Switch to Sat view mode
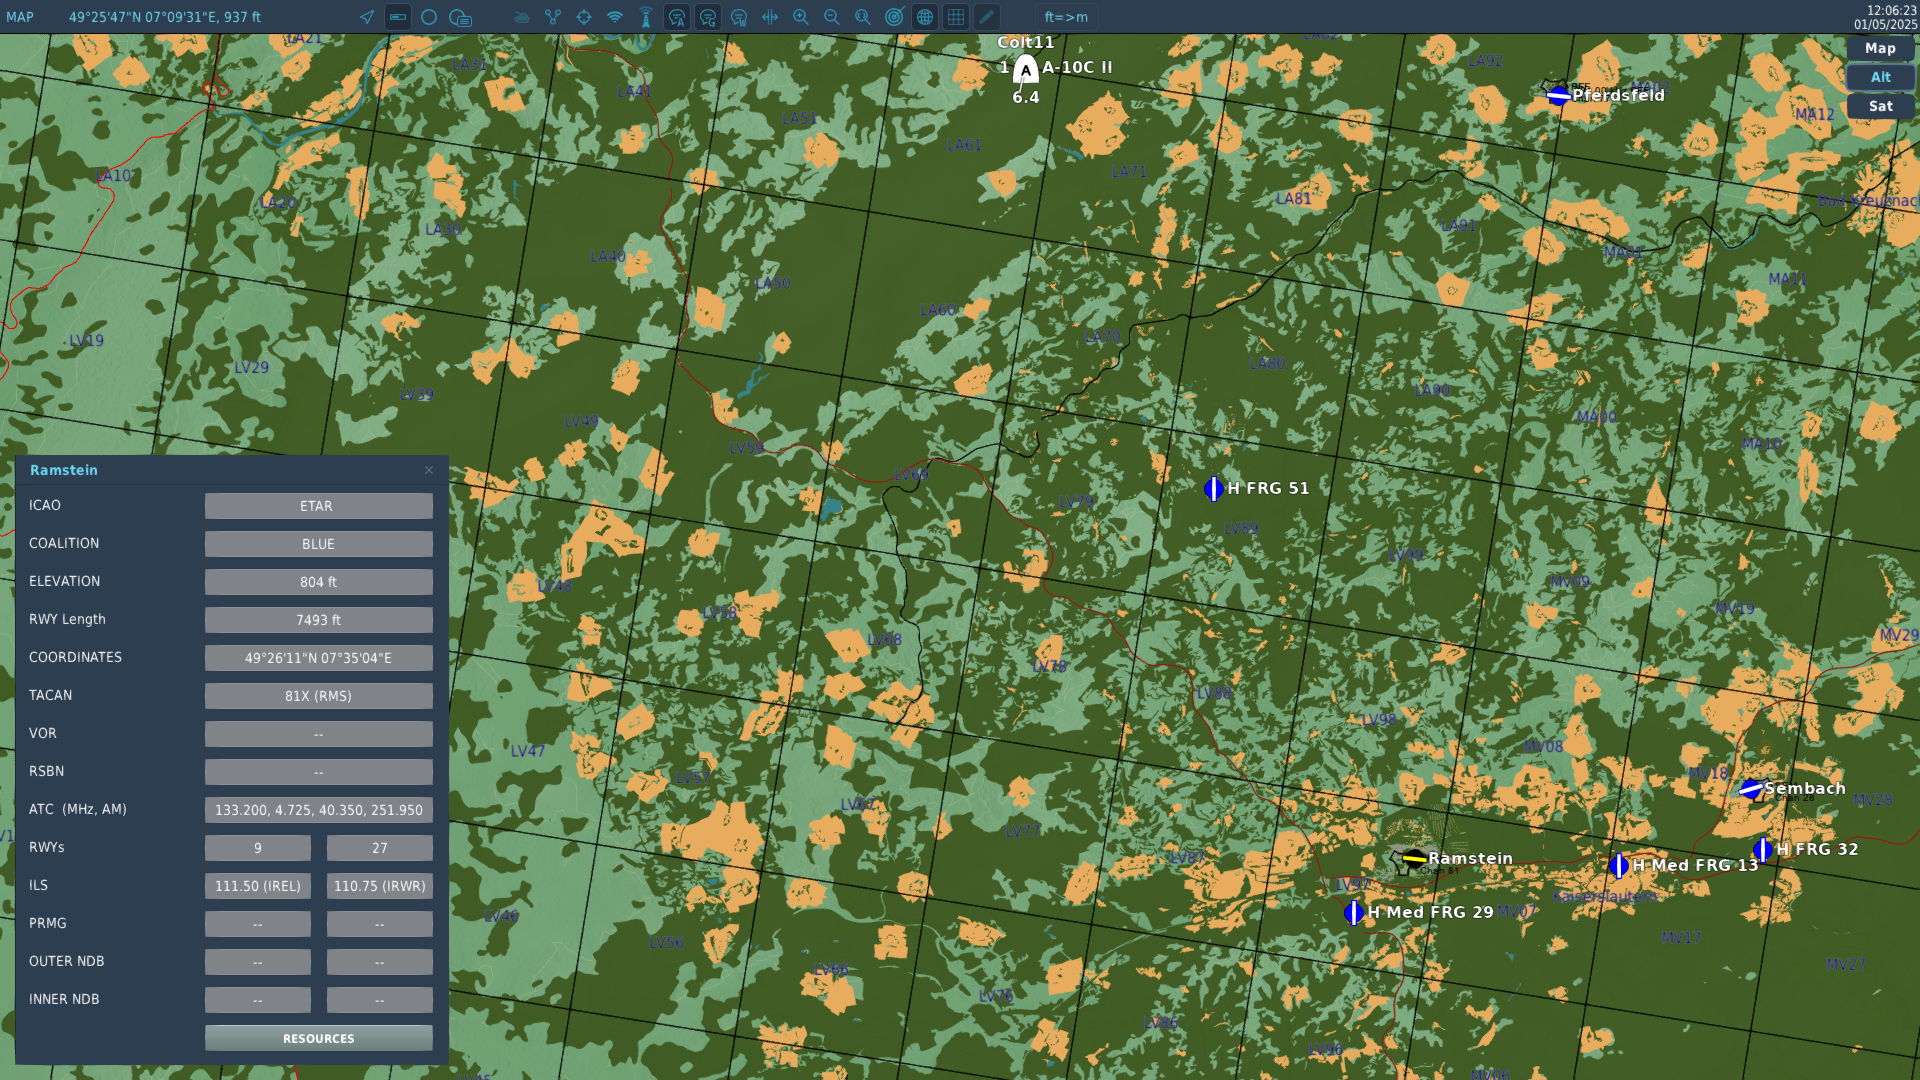 pos(1880,106)
